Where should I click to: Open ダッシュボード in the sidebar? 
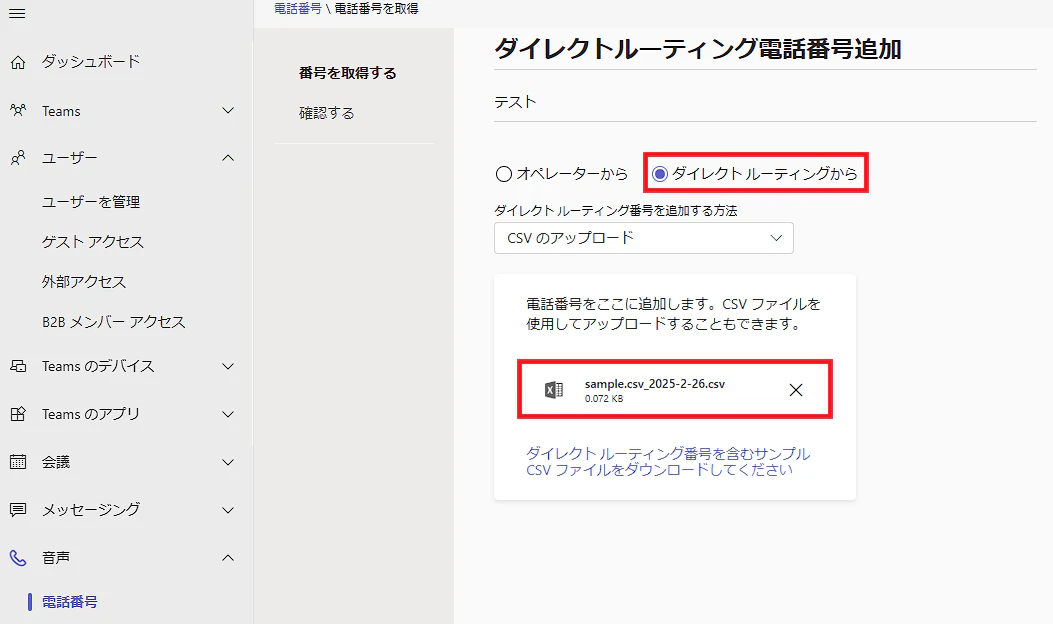pos(91,62)
